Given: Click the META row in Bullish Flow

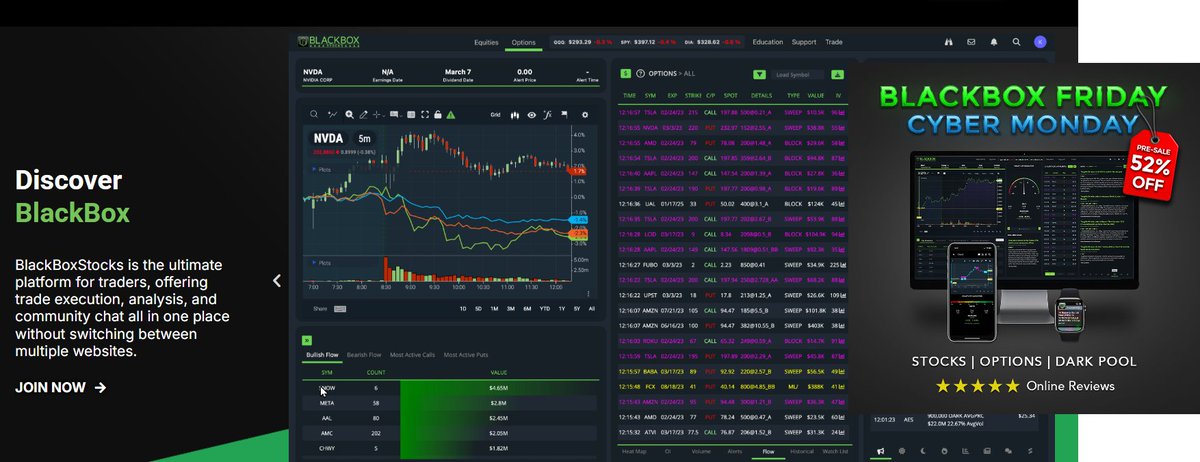Looking at the screenshot, I should [x=450, y=402].
